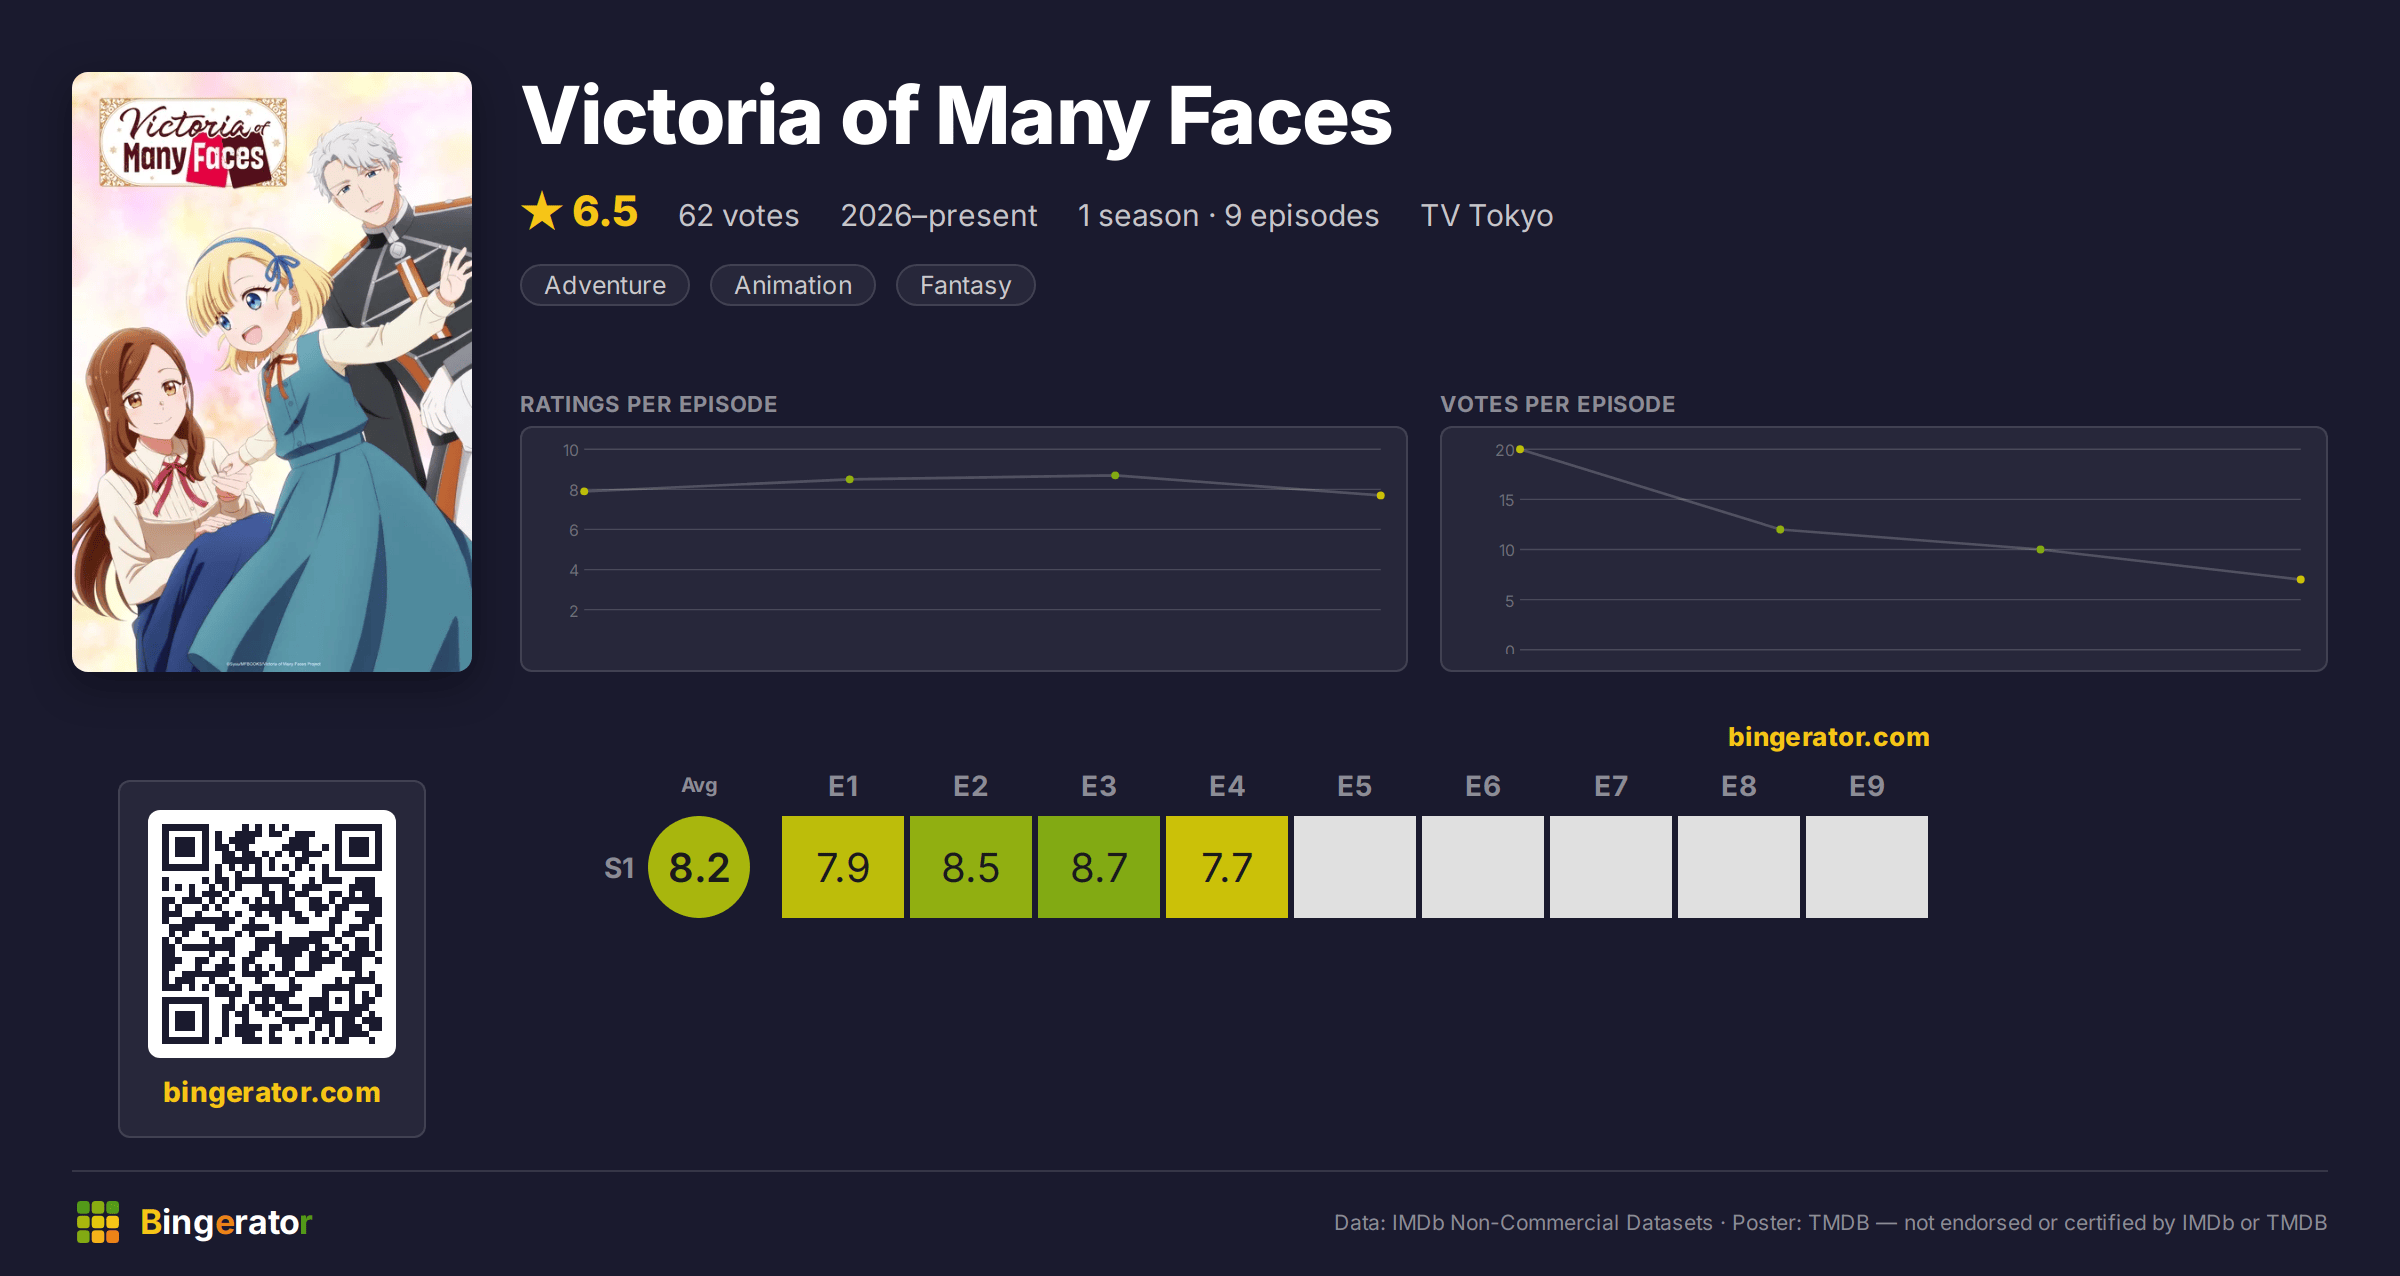Click the Bingerator grid logo icon

pyautogui.click(x=98, y=1222)
